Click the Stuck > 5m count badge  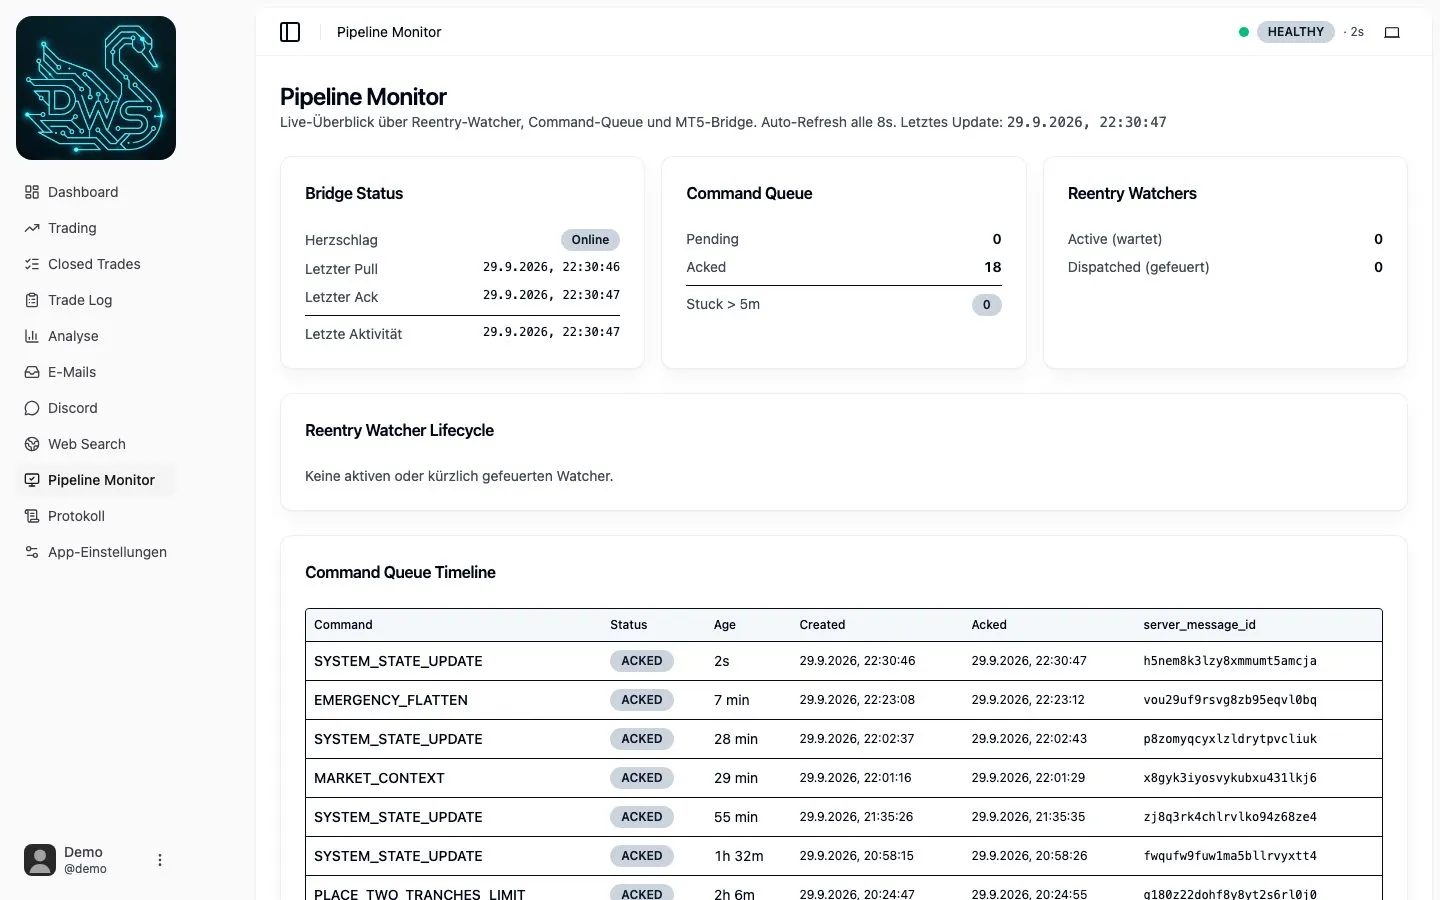tap(986, 305)
